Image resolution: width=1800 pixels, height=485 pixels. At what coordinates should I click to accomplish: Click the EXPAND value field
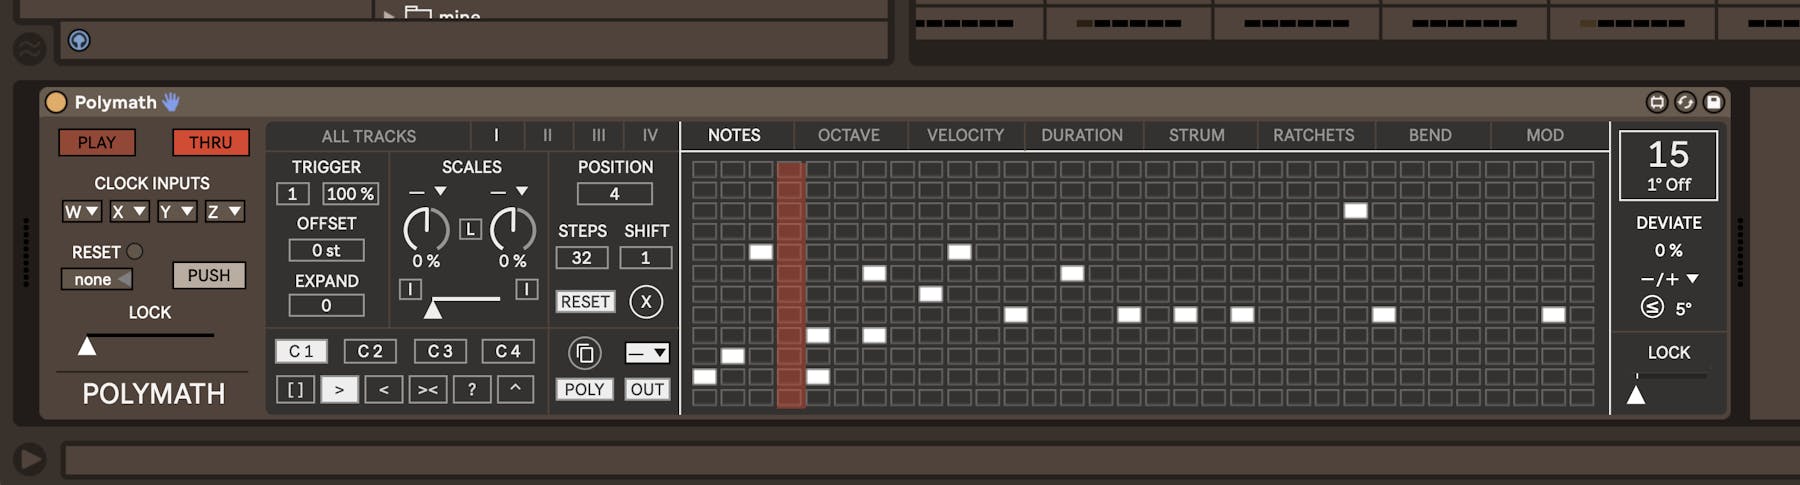(326, 305)
